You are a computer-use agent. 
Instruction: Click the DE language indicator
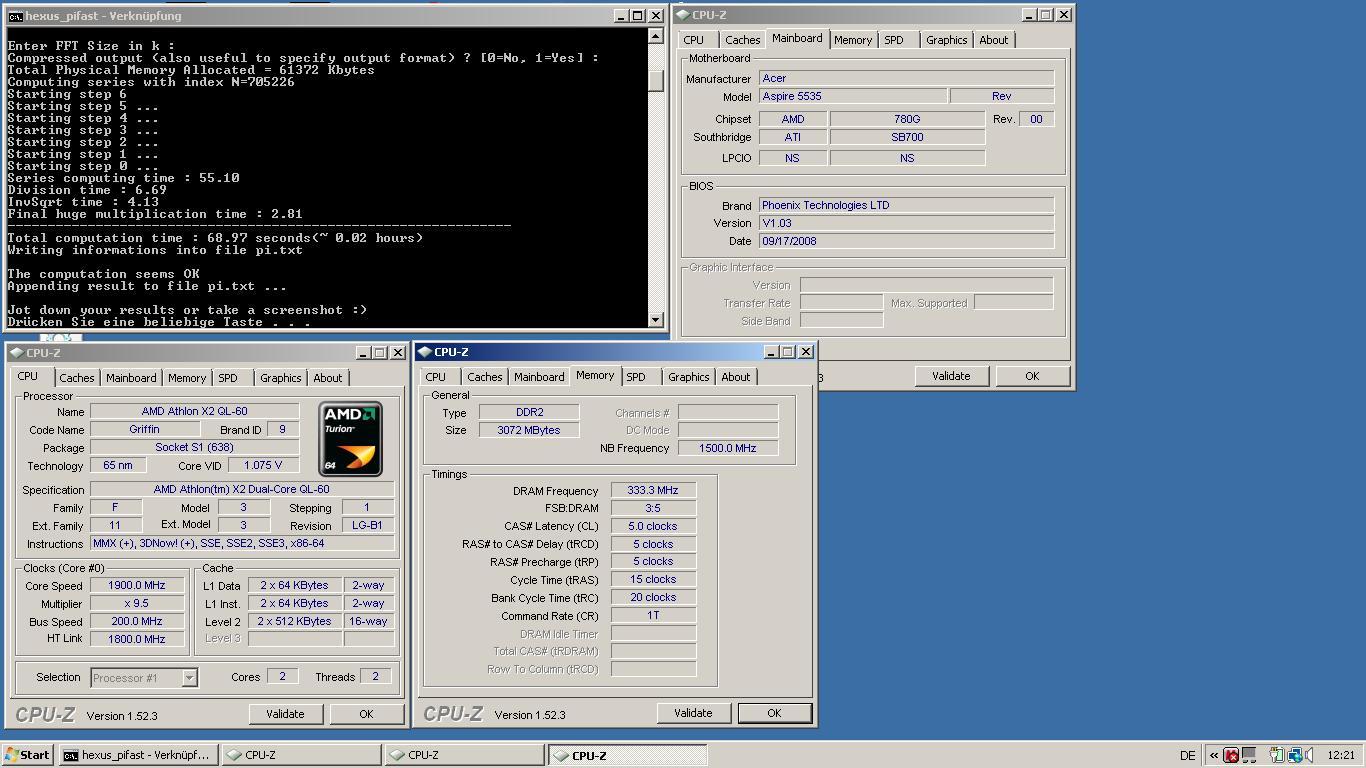pos(1187,755)
